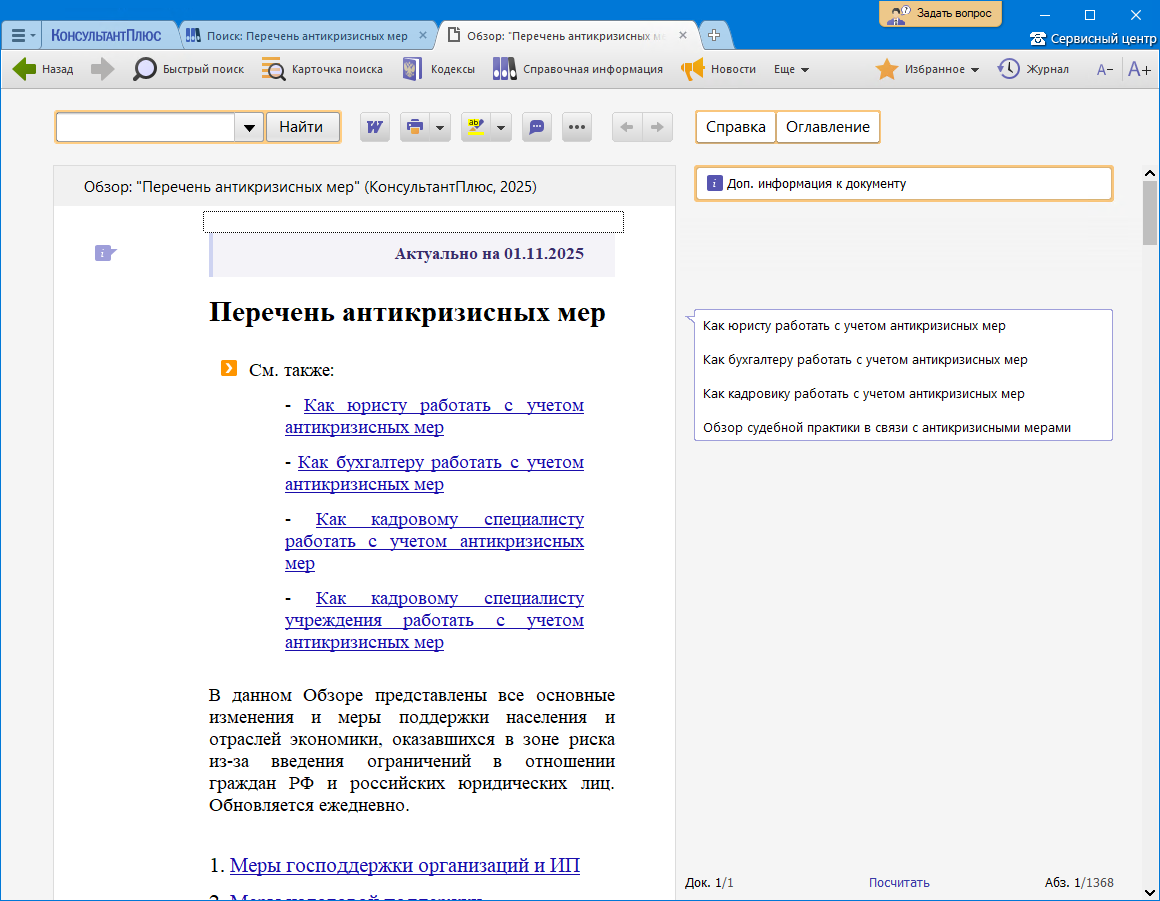Switch to the Поиск: Перечень антикризисных мер tab
This screenshot has width=1160, height=901.
(x=307, y=35)
